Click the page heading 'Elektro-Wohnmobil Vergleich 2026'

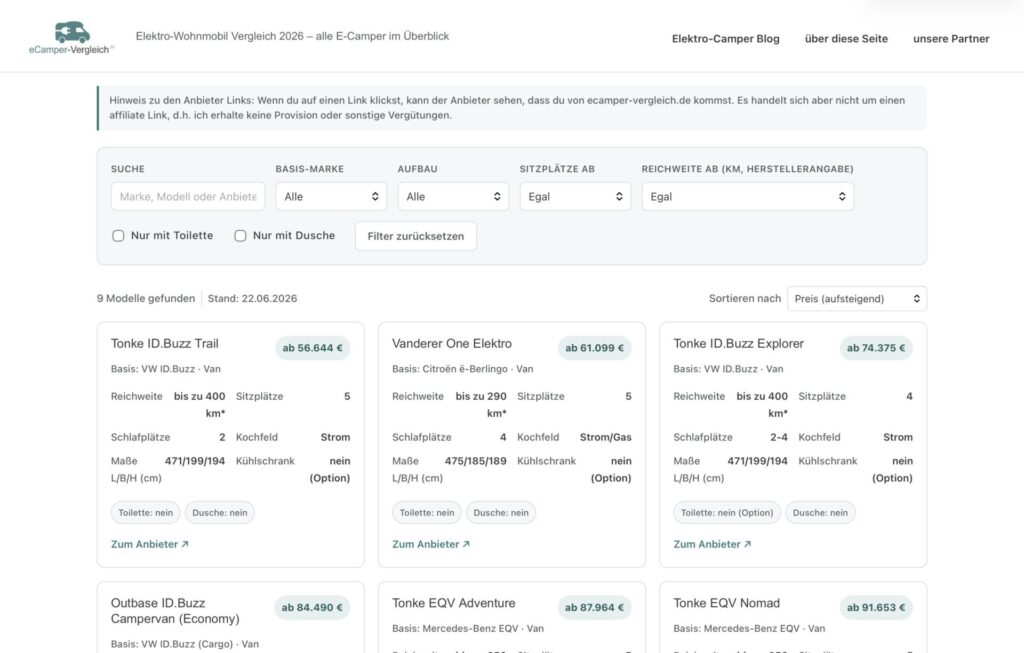pos(293,36)
